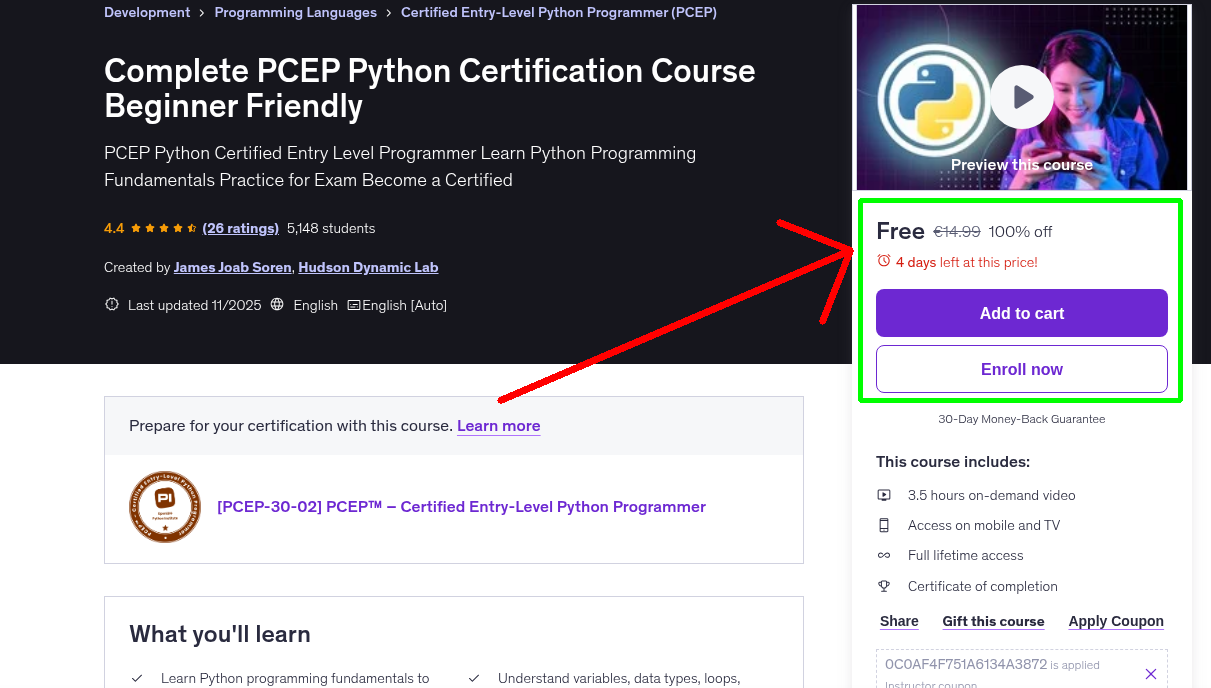Screen dimensions: 1211x688
Task: Click the on-demand video icon
Action: point(884,494)
